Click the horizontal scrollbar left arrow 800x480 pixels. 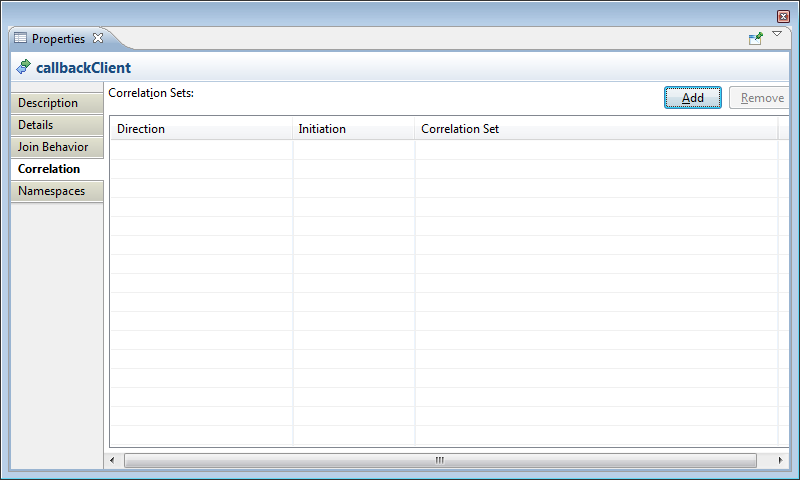tap(115, 460)
